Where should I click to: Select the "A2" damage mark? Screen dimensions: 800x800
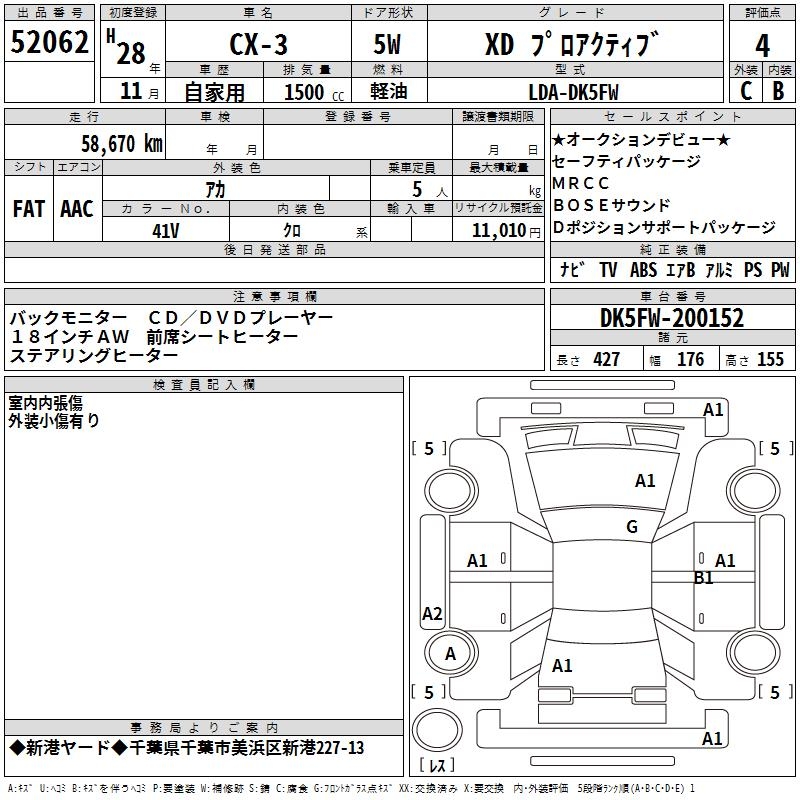coord(432,613)
